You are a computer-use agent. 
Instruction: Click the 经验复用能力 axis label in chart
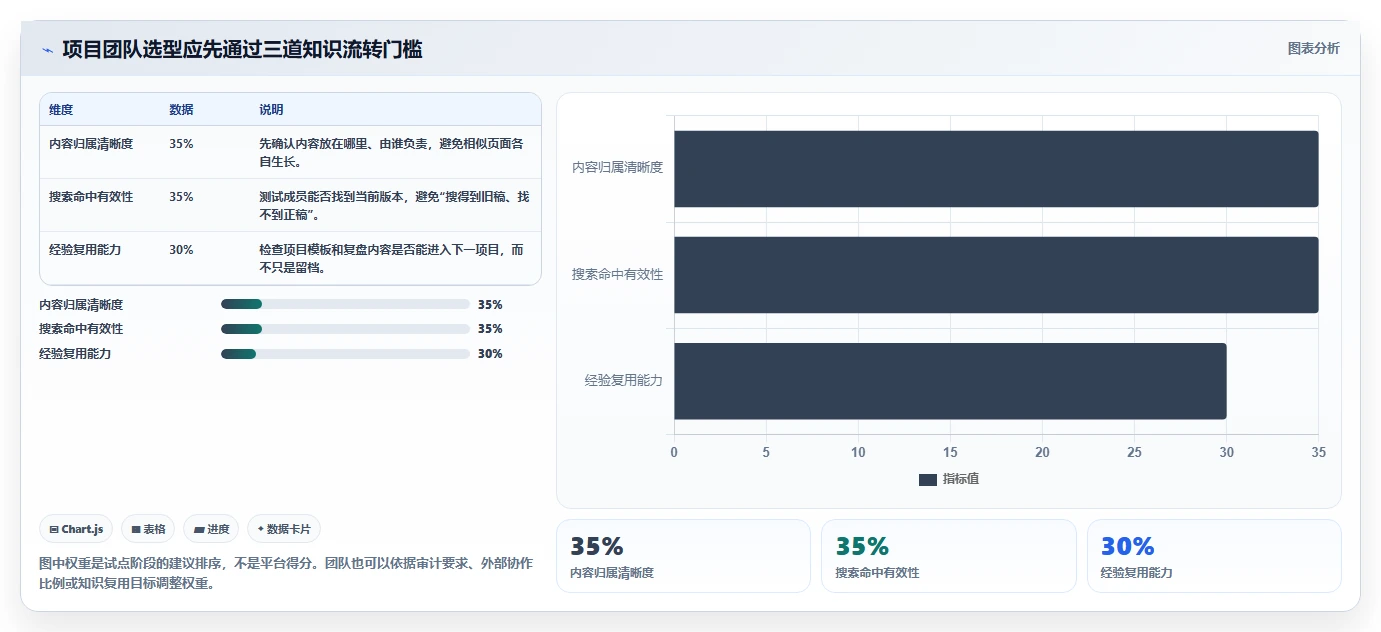(624, 380)
